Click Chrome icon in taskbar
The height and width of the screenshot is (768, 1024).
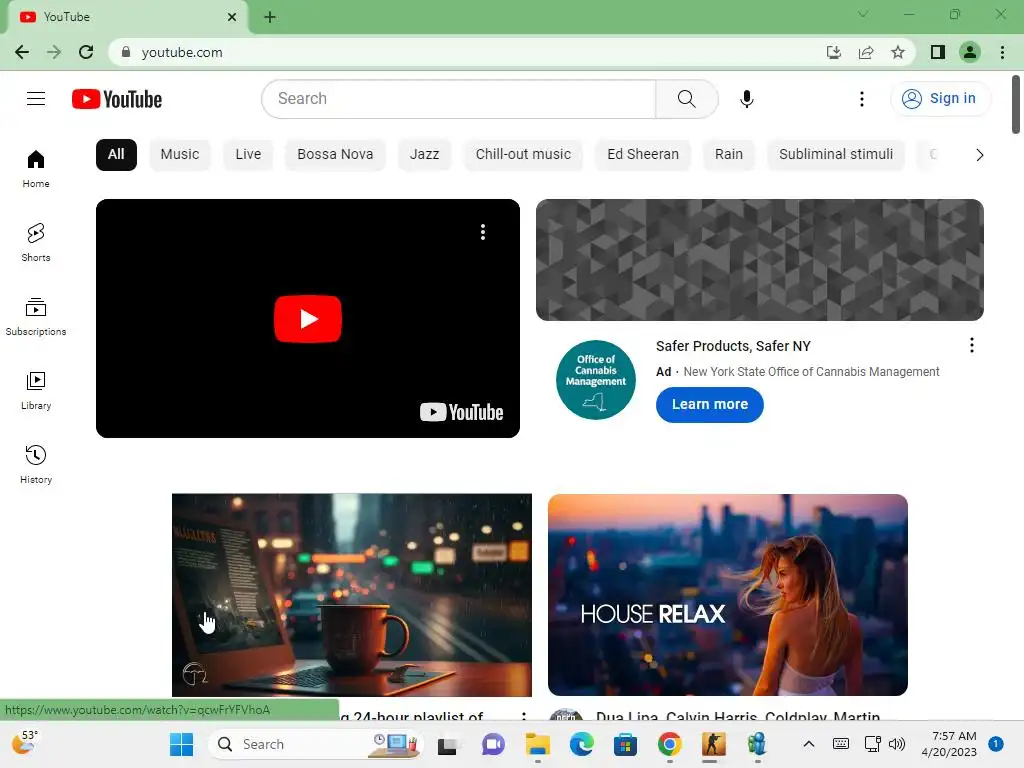click(669, 744)
